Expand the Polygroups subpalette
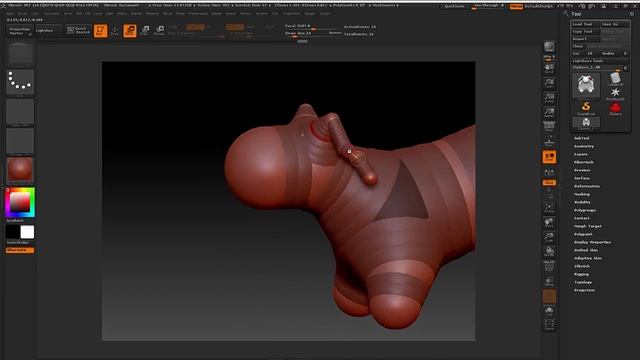This screenshot has width=640, height=360. pos(585,210)
